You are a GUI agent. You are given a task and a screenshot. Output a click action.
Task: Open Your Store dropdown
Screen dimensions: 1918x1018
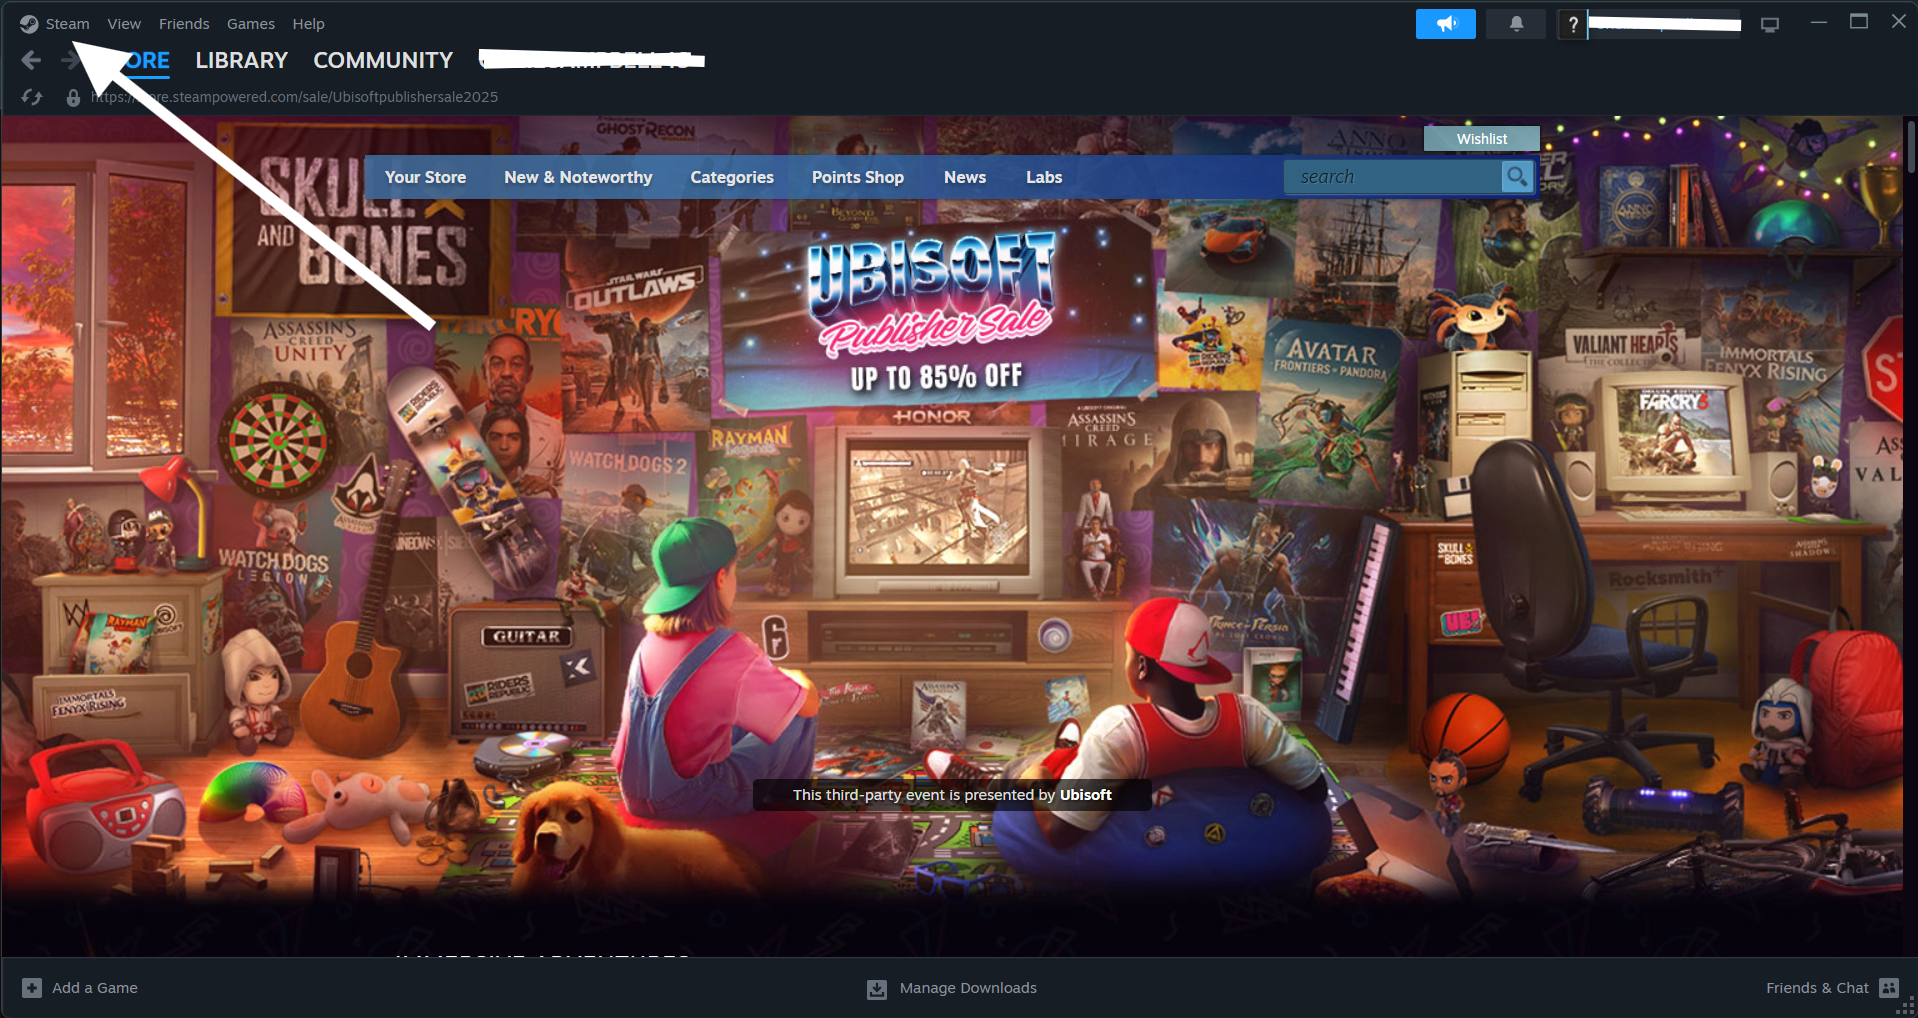click(x=425, y=177)
